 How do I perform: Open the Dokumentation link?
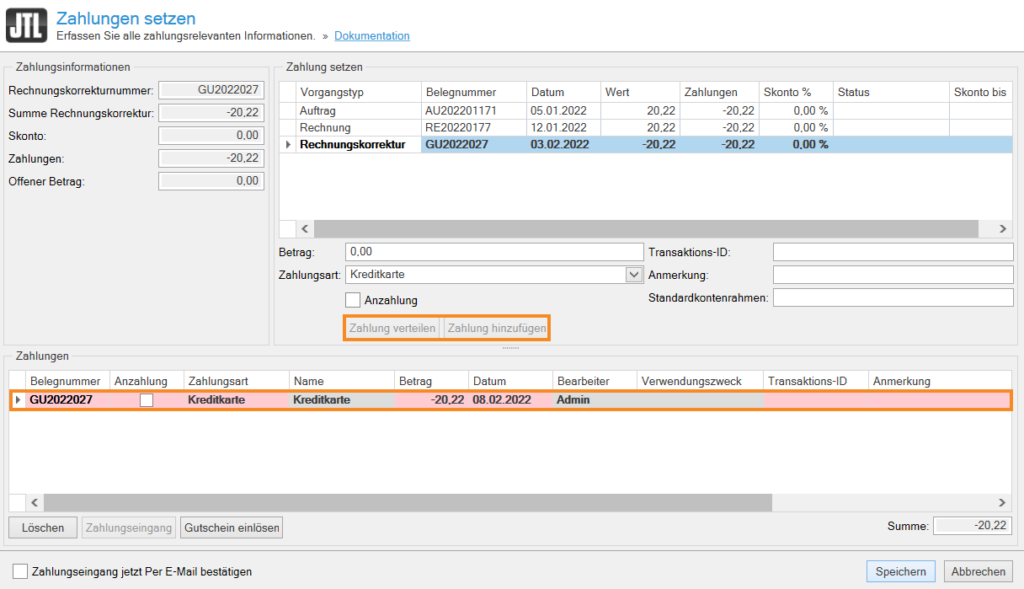pyautogui.click(x=372, y=36)
